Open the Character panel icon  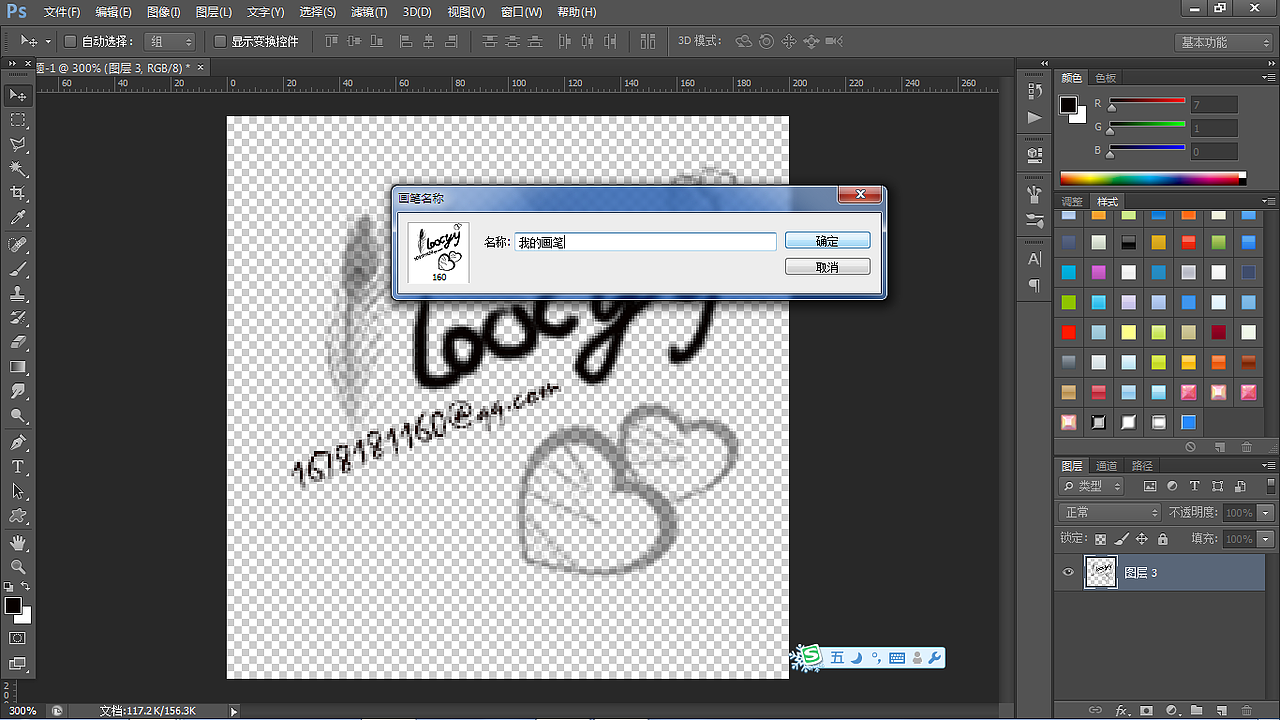point(1035,260)
